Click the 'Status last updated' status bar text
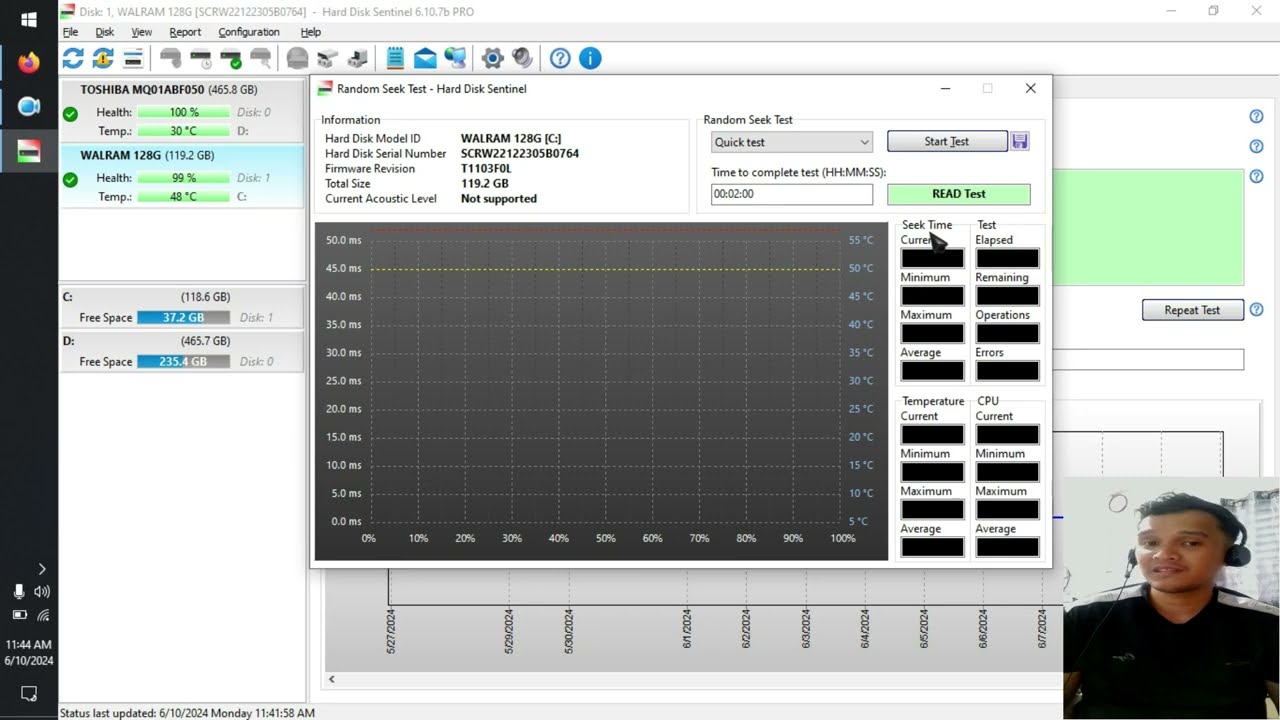Viewport: 1280px width, 720px height. pos(187,713)
